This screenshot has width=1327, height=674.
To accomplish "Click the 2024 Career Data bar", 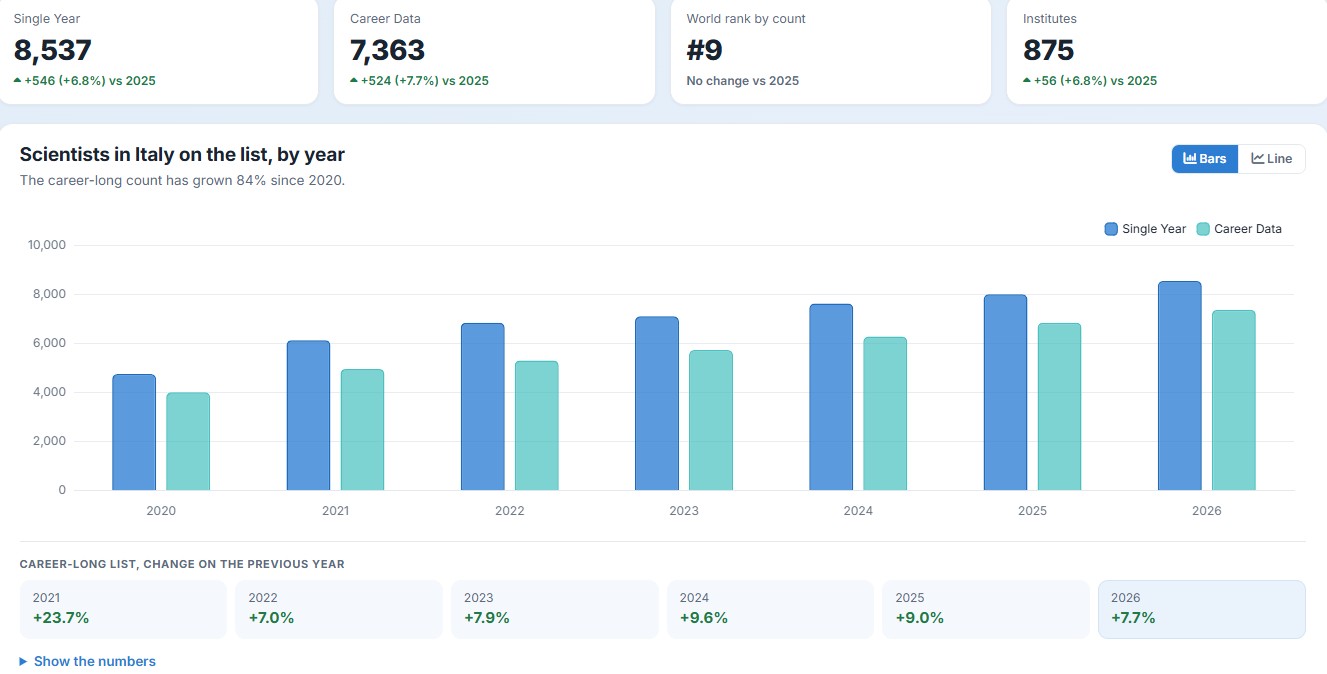I will (x=885, y=414).
